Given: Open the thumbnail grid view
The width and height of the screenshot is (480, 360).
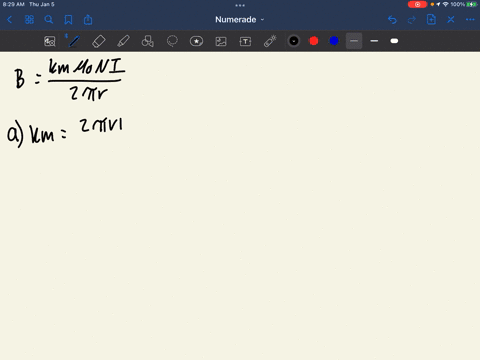Looking at the screenshot, I should tap(29, 20).
